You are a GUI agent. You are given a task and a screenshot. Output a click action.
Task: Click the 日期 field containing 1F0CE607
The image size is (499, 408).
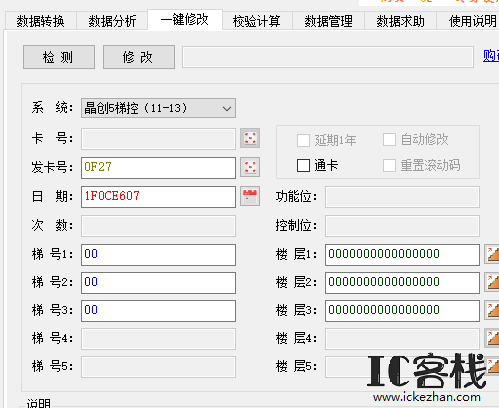pos(158,197)
